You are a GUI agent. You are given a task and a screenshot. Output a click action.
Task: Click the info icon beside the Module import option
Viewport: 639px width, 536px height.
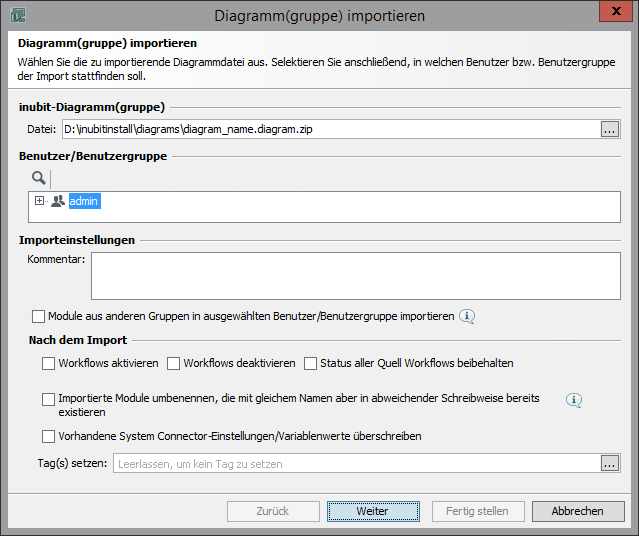[466, 316]
